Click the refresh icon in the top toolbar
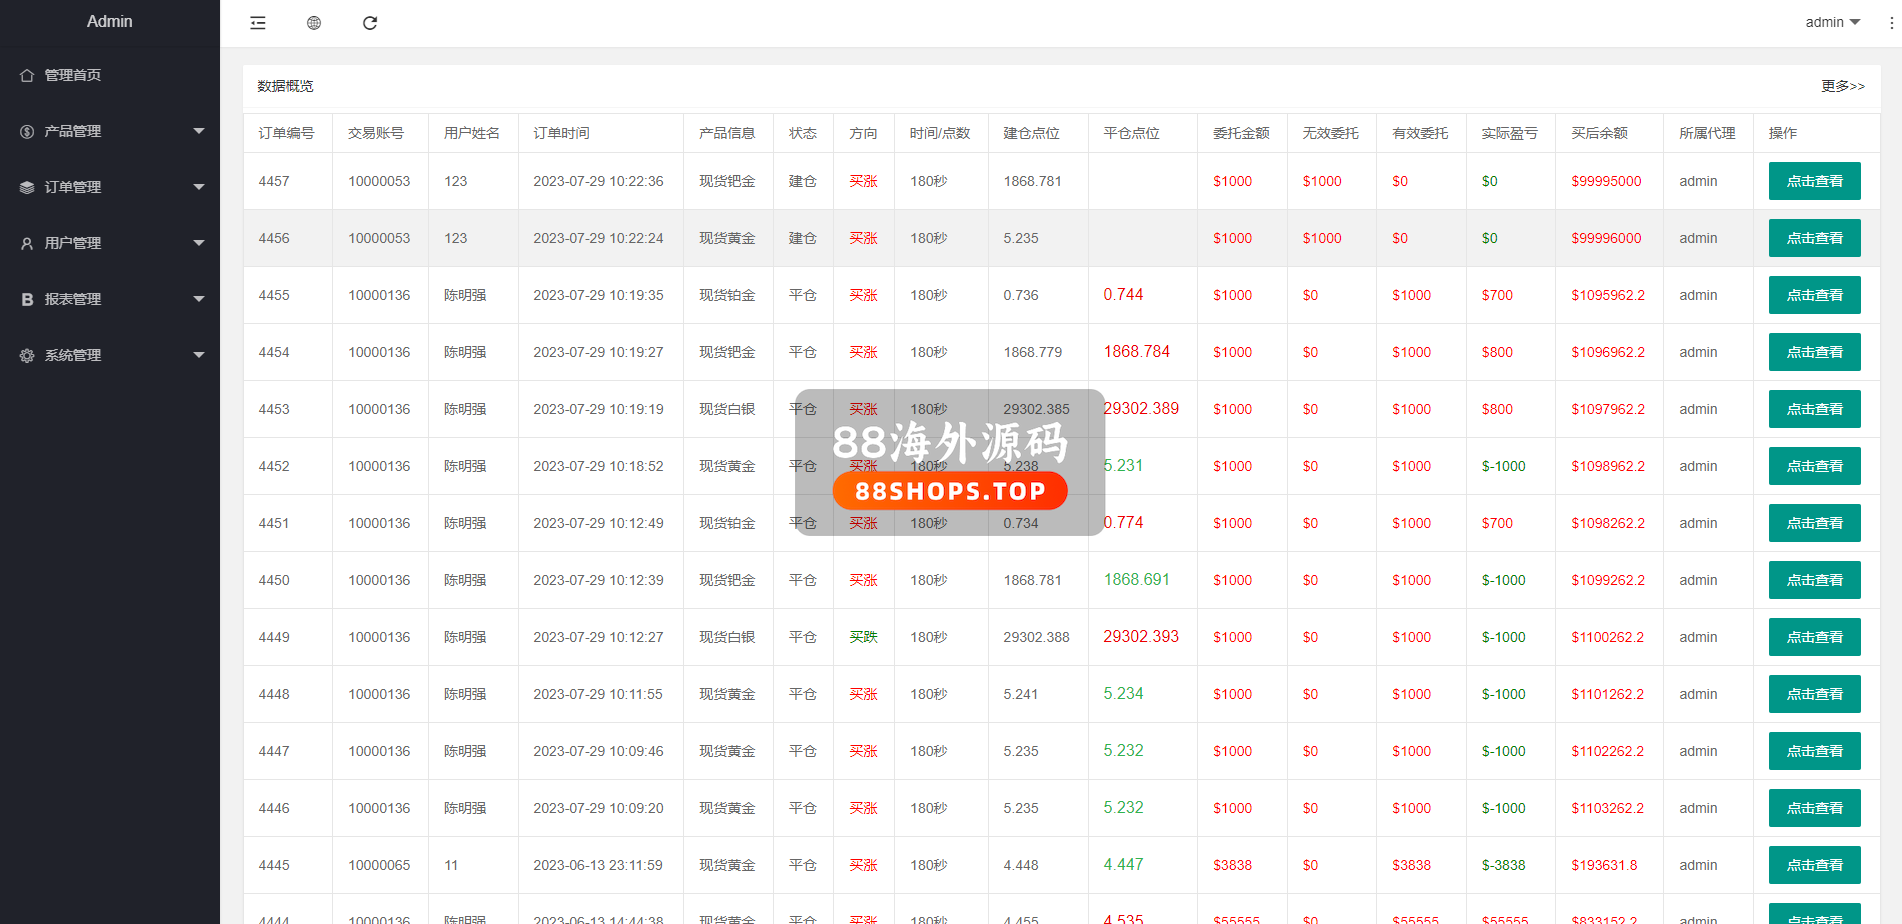1902x924 pixels. pyautogui.click(x=370, y=23)
